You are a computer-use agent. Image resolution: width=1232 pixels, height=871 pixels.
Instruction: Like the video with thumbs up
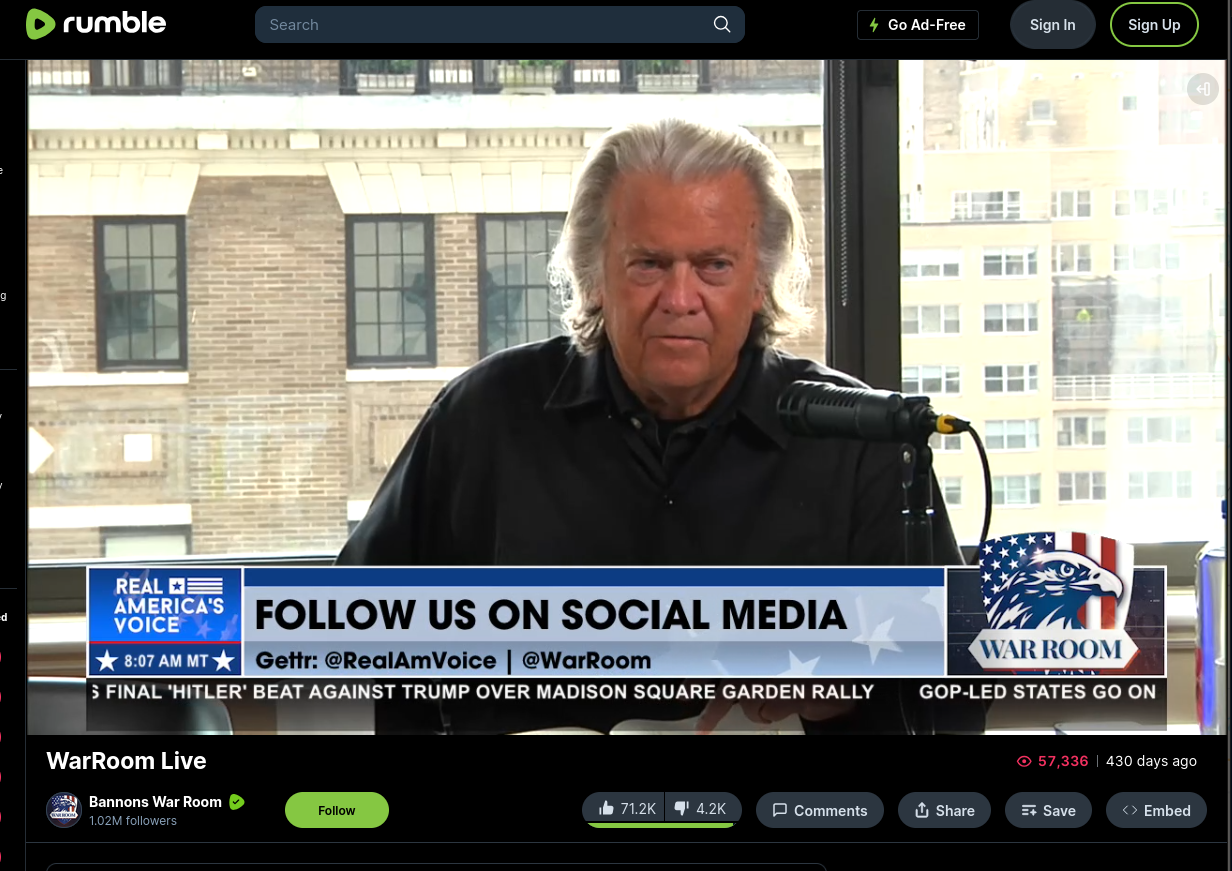(625, 809)
